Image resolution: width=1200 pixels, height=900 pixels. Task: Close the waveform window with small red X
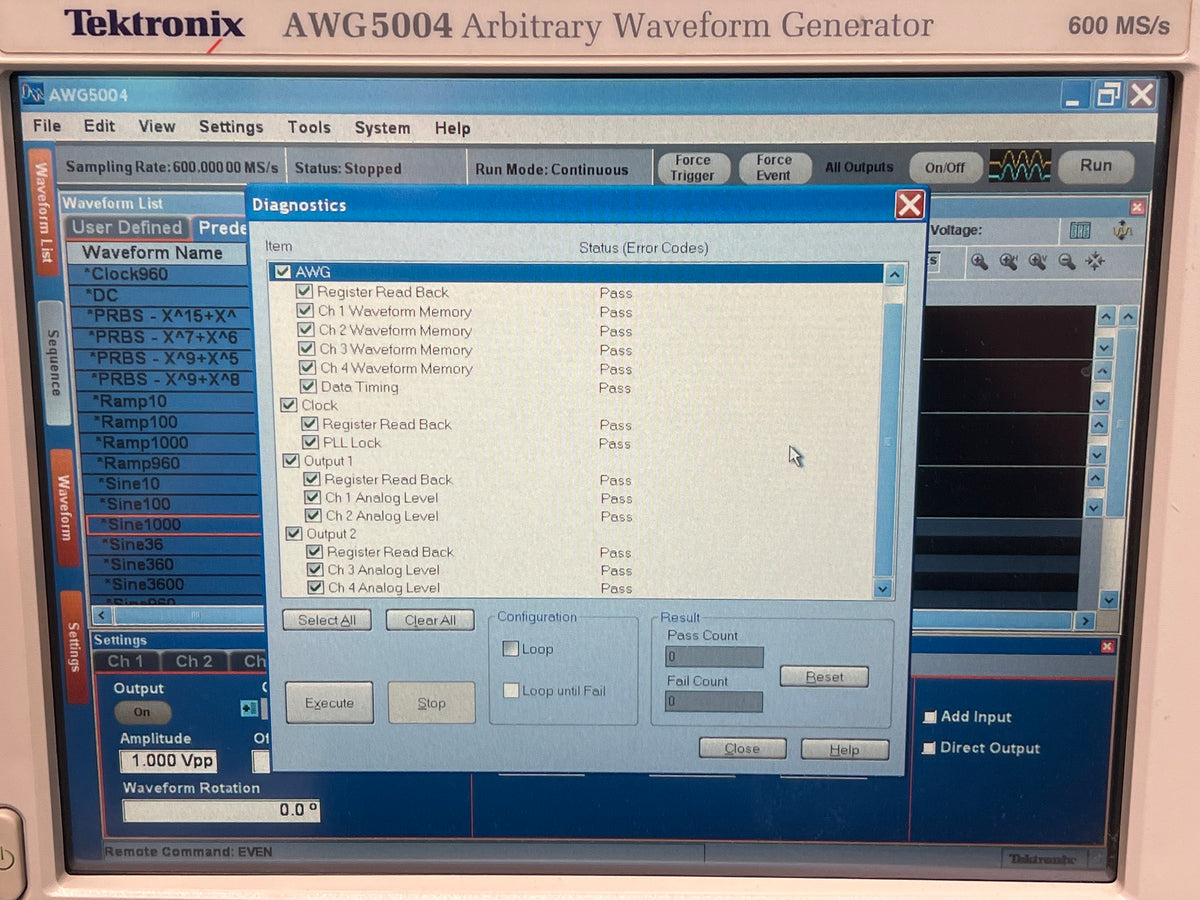pyautogui.click(x=1137, y=207)
